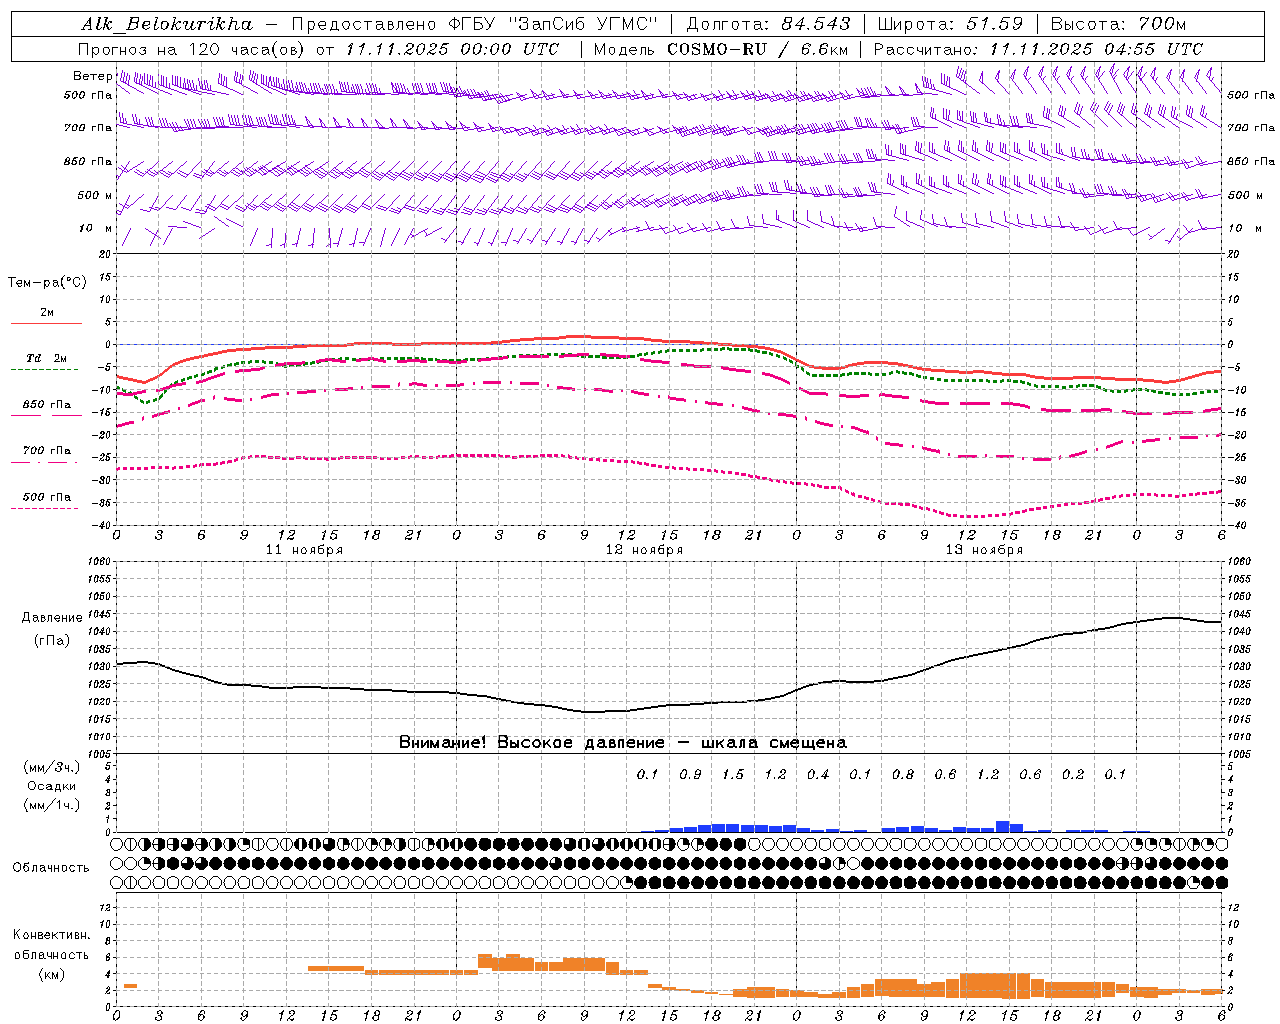Click the 500 м wind level label on left
This screenshot has height=1024, width=1280.
pyautogui.click(x=94, y=195)
